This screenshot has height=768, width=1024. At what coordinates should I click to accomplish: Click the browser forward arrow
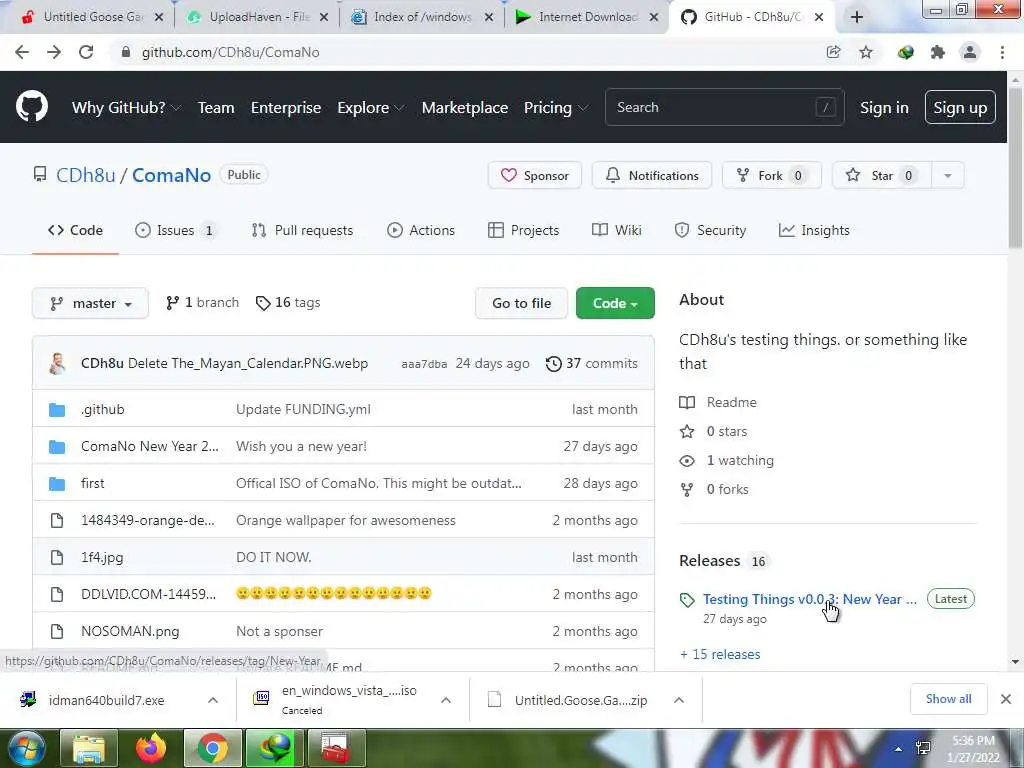[54, 52]
